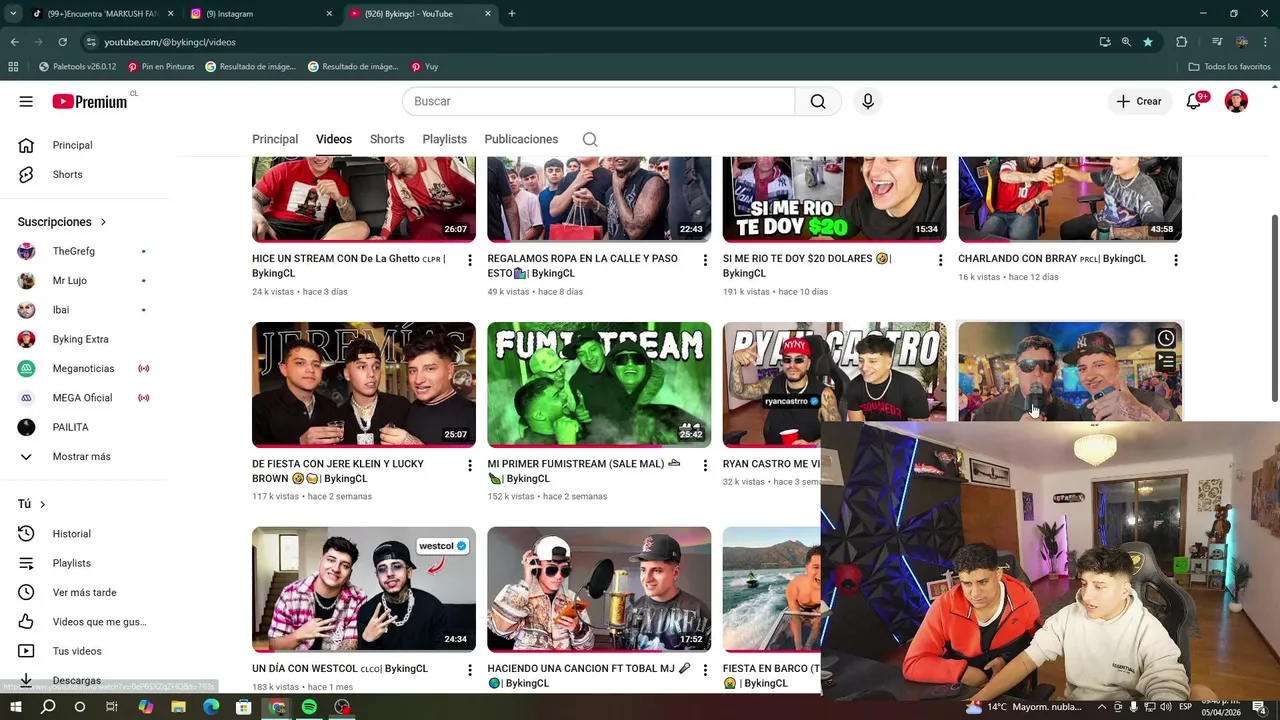Open File Explorer from the taskbar
Viewport: 1280px width, 720px height.
[178, 707]
